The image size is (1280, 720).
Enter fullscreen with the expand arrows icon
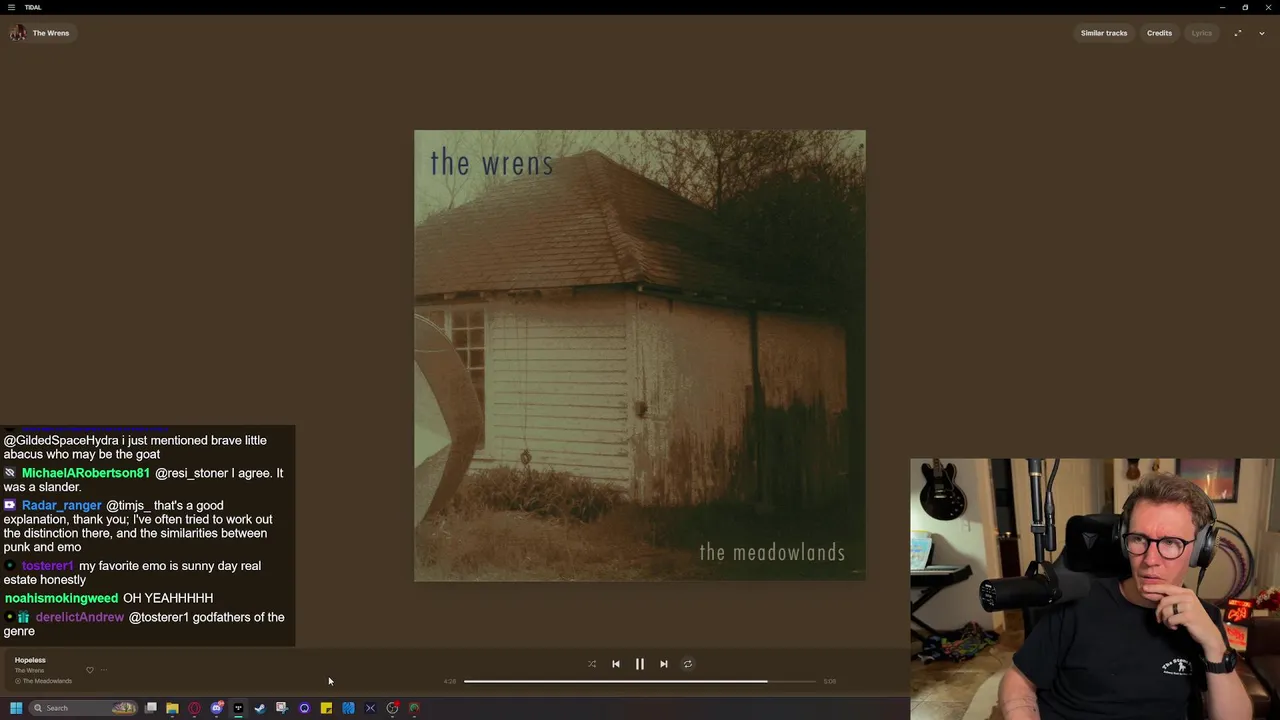[1238, 33]
